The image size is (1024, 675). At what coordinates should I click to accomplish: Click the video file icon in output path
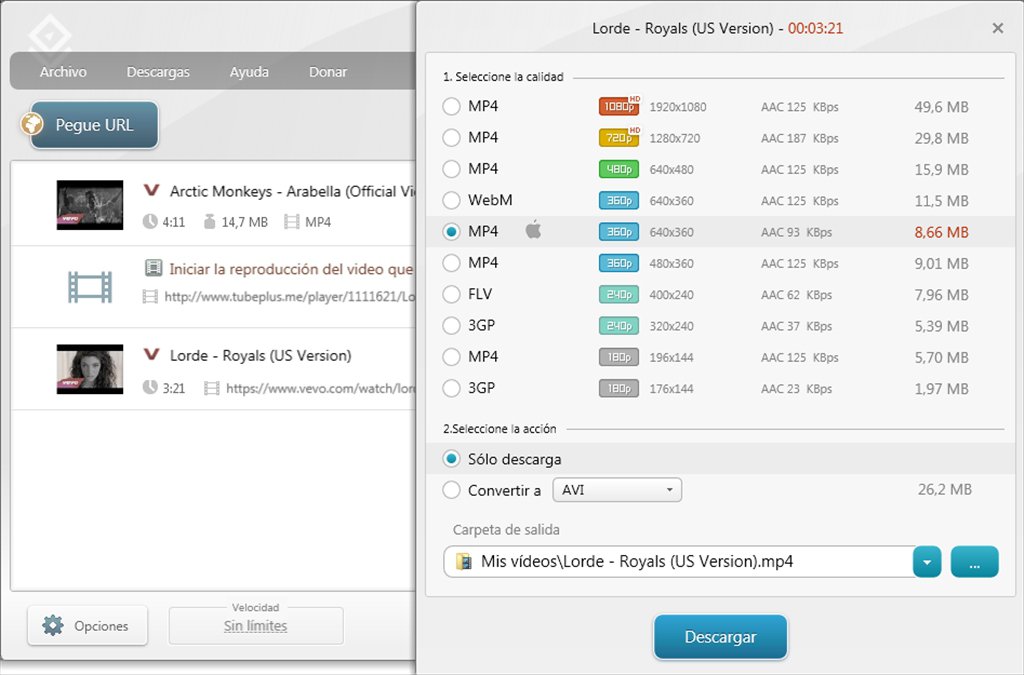point(464,561)
